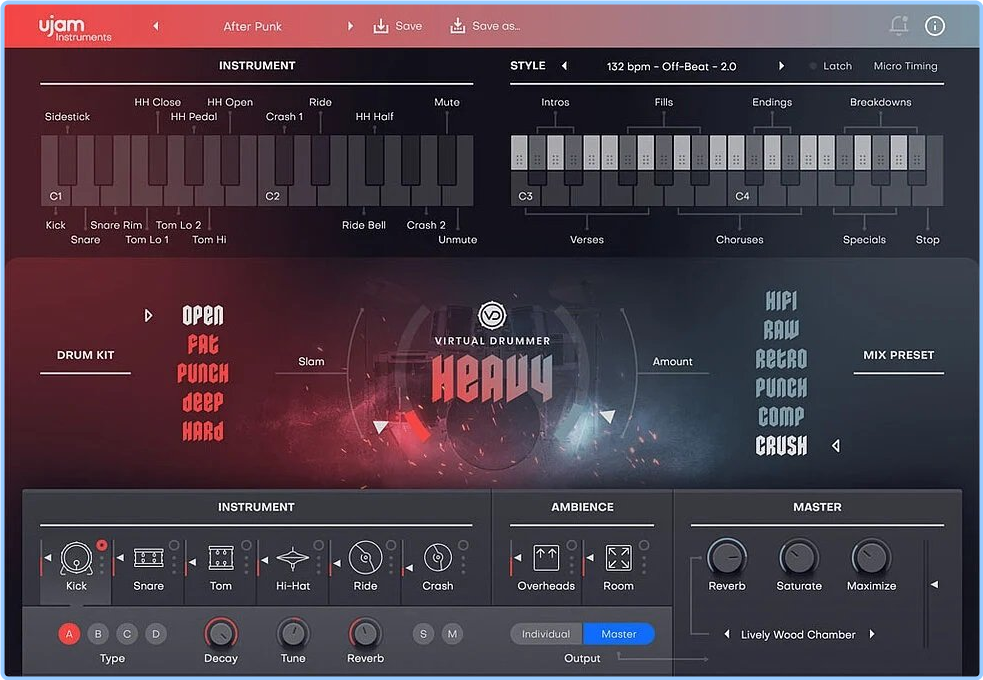Click the master volume fader arrow
The width and height of the screenshot is (983, 680).
(934, 584)
